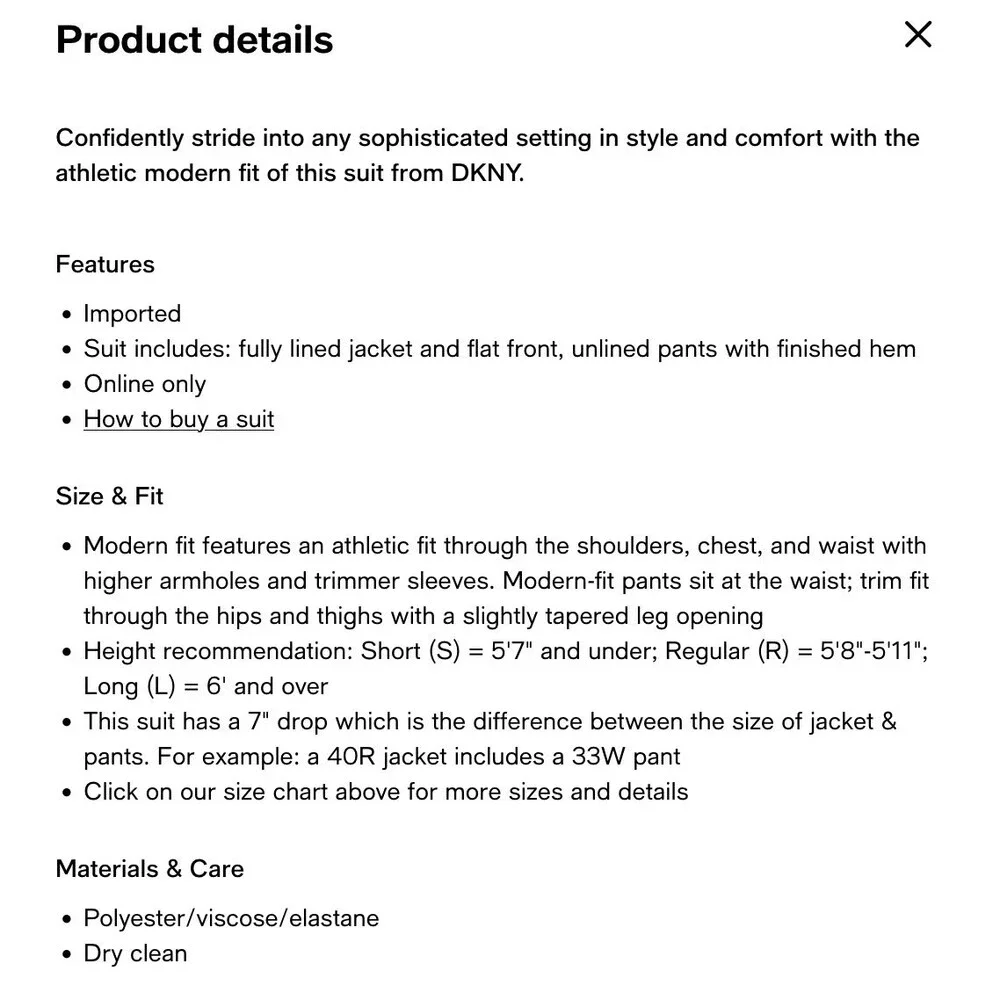The image size is (1000, 1000).
Task: Select the Materials & Care heading
Action: pos(150,869)
